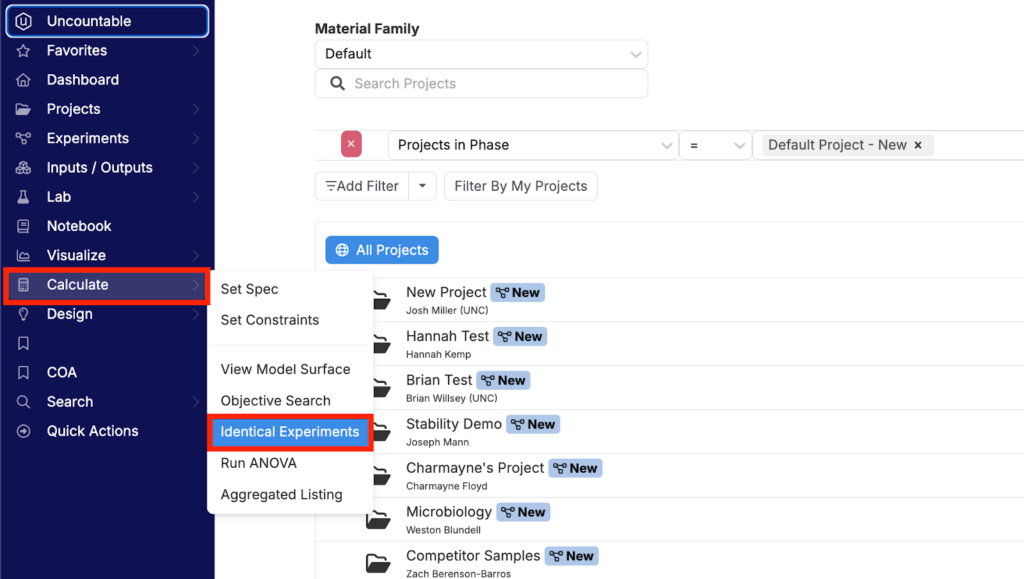Open the Dashboard home icon
The width and height of the screenshot is (1024, 579).
pos(23,80)
